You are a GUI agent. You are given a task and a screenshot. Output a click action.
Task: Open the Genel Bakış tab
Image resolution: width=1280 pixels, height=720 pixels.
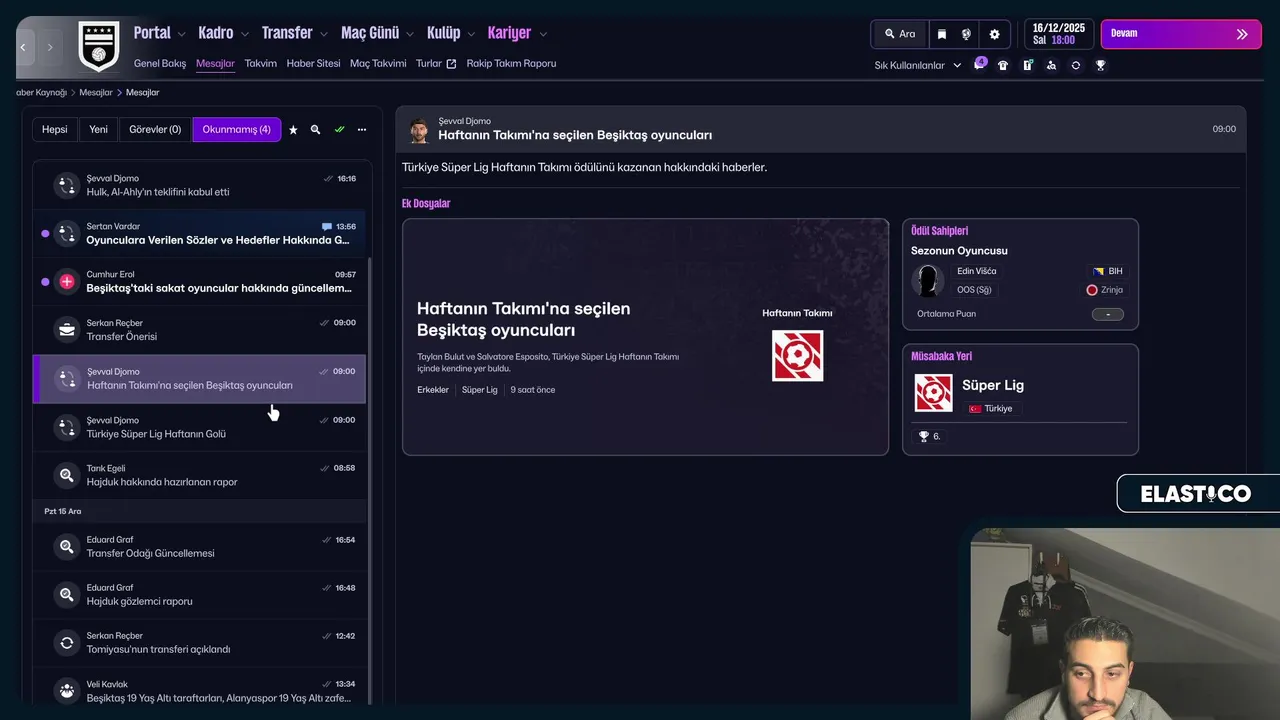click(x=160, y=63)
